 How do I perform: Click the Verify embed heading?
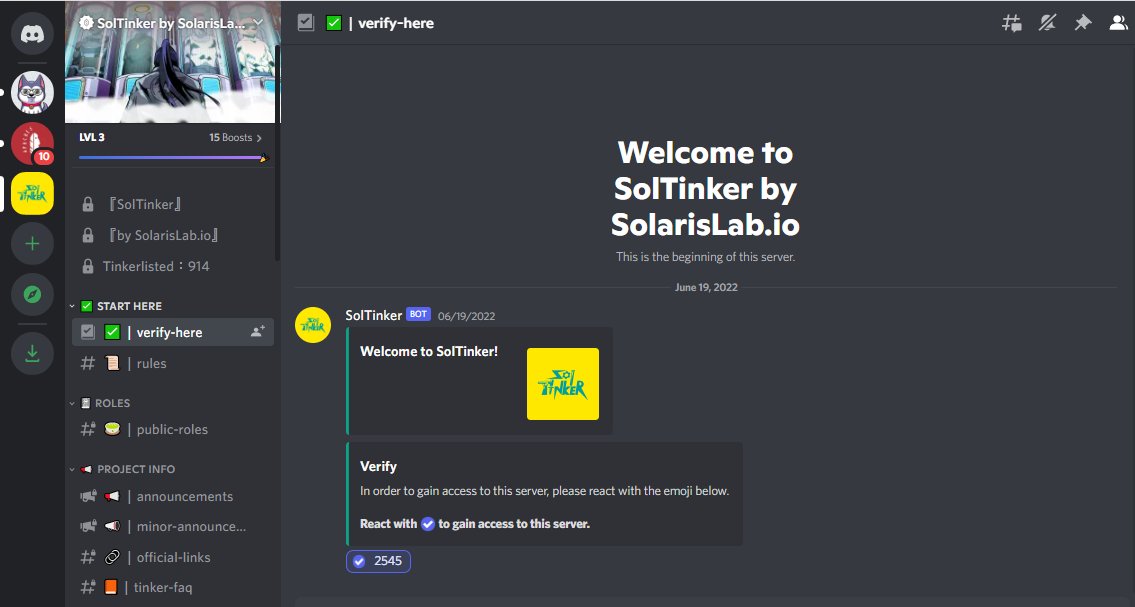pyautogui.click(x=379, y=467)
